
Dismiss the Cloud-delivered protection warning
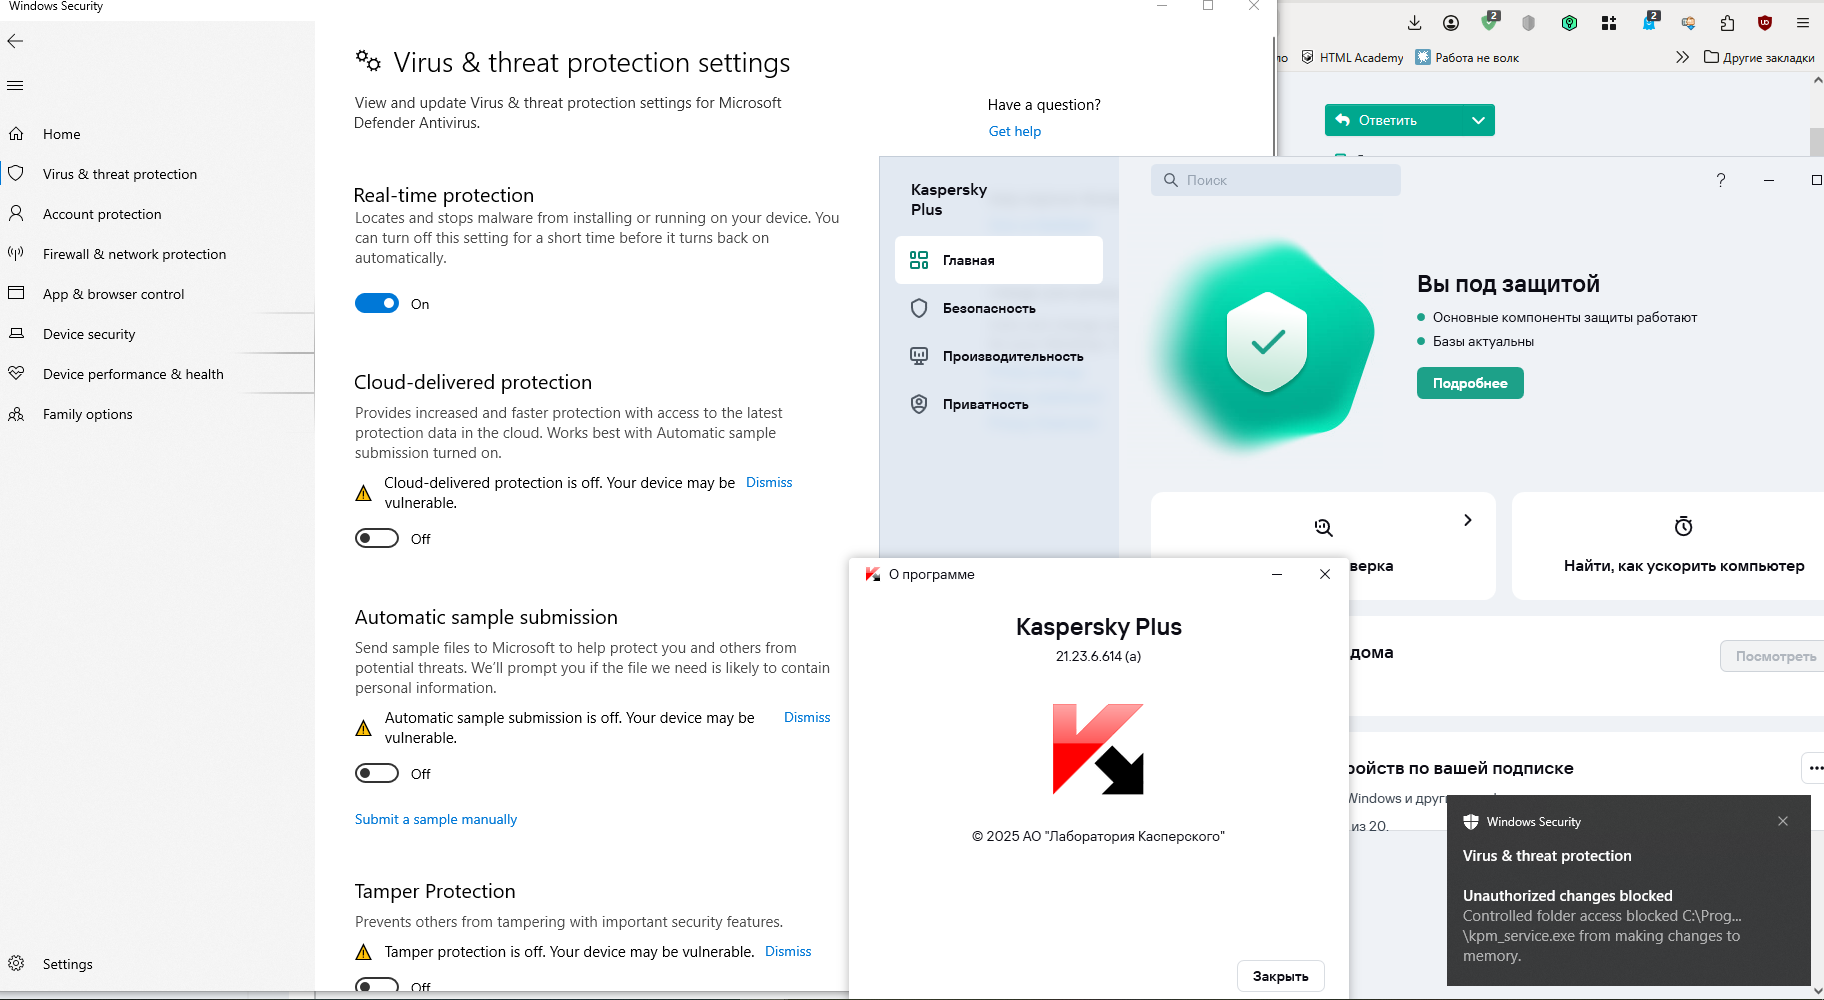pos(769,482)
